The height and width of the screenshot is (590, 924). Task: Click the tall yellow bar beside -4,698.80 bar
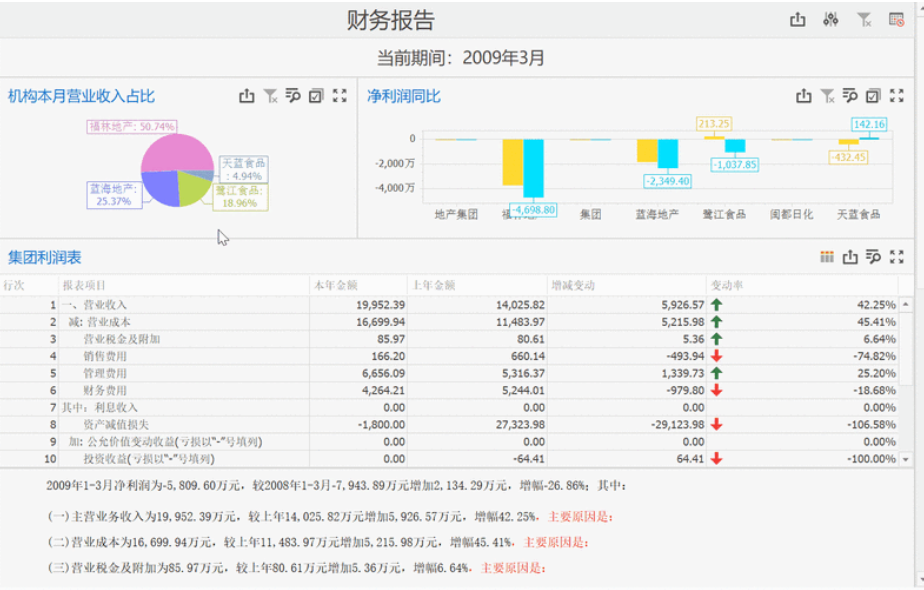click(x=513, y=162)
